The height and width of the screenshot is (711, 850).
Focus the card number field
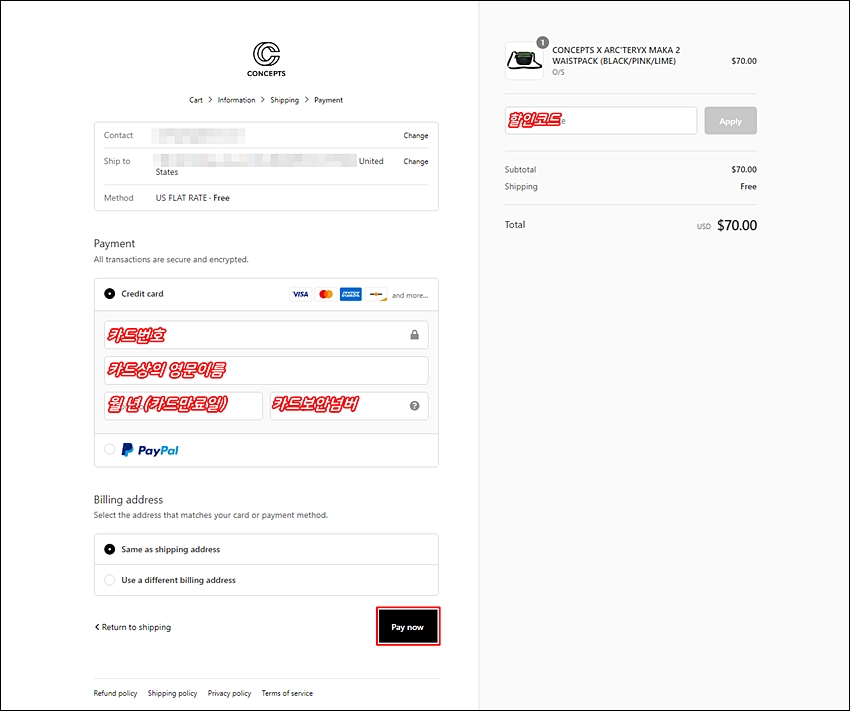click(266, 335)
